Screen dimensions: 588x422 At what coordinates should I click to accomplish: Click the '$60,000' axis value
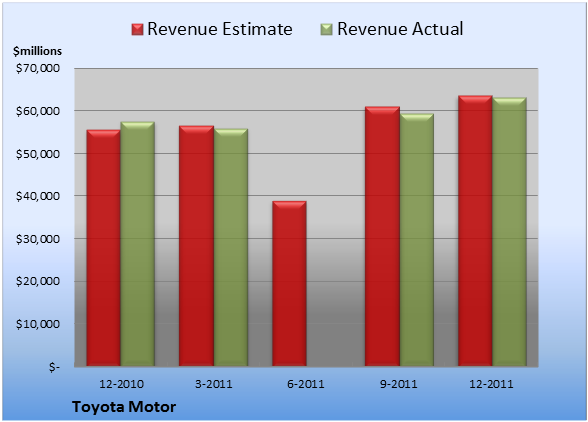click(x=38, y=111)
